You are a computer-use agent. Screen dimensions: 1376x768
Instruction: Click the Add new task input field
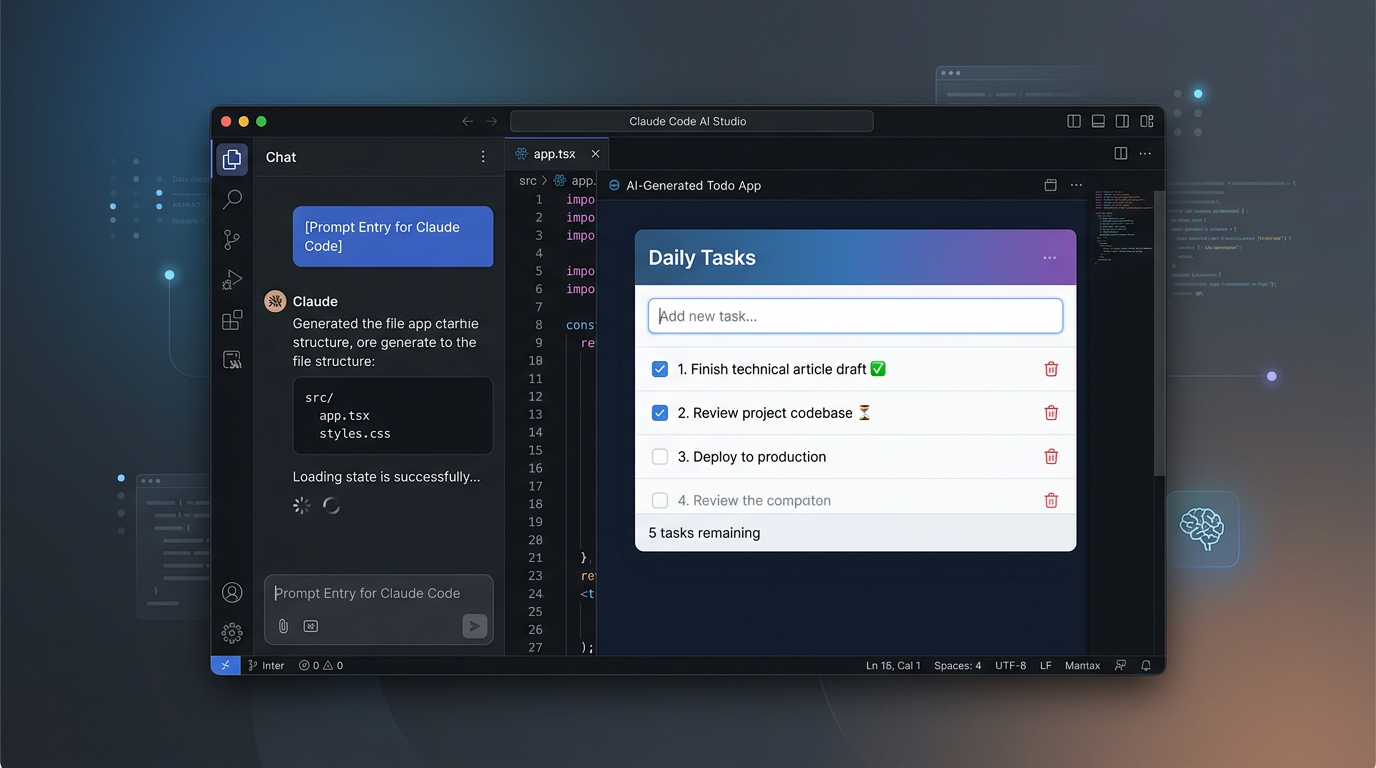(x=855, y=315)
